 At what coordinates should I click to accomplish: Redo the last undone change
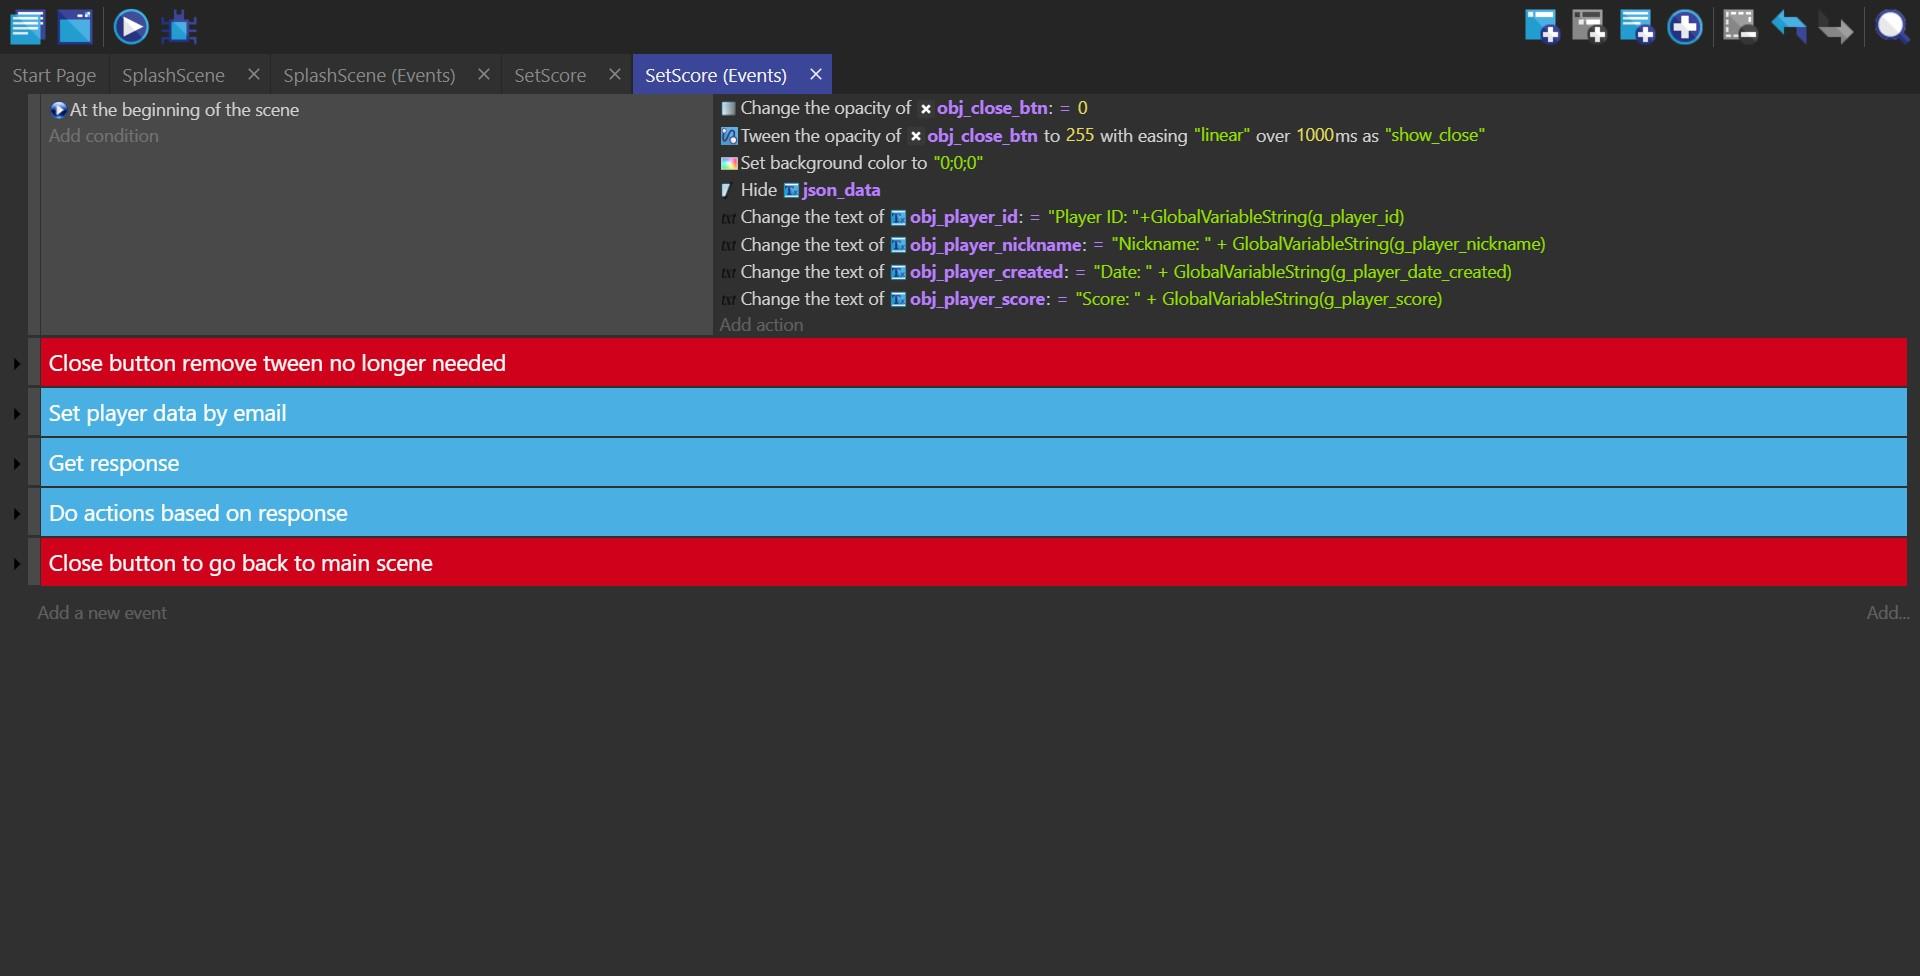click(1836, 26)
